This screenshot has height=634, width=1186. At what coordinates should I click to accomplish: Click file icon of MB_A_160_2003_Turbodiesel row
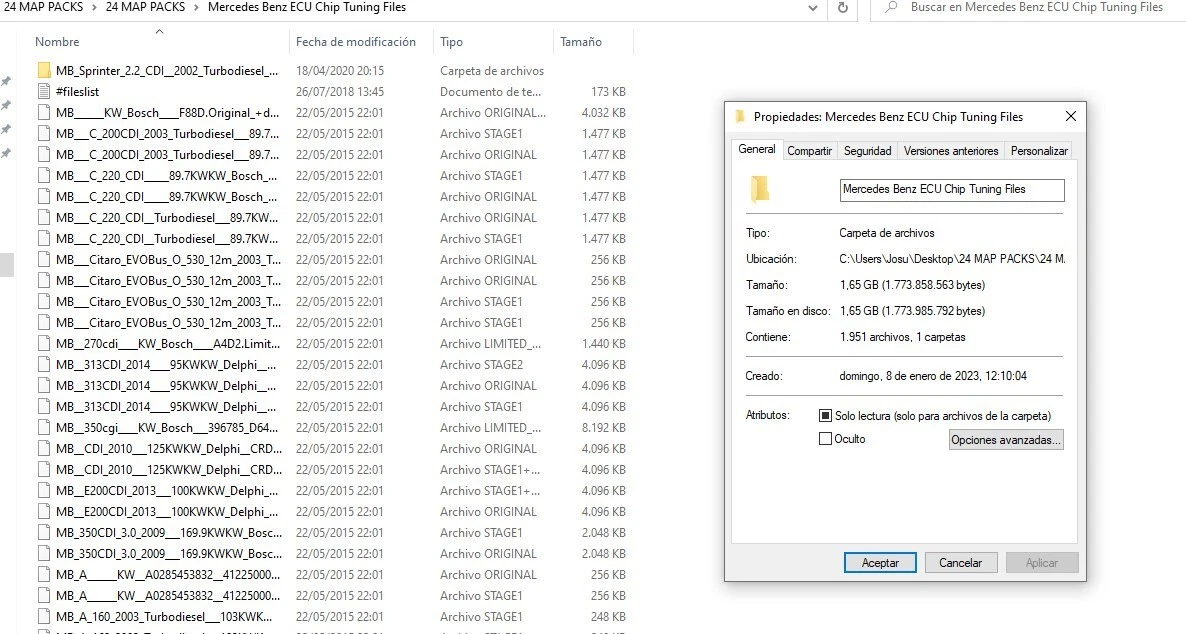44,617
